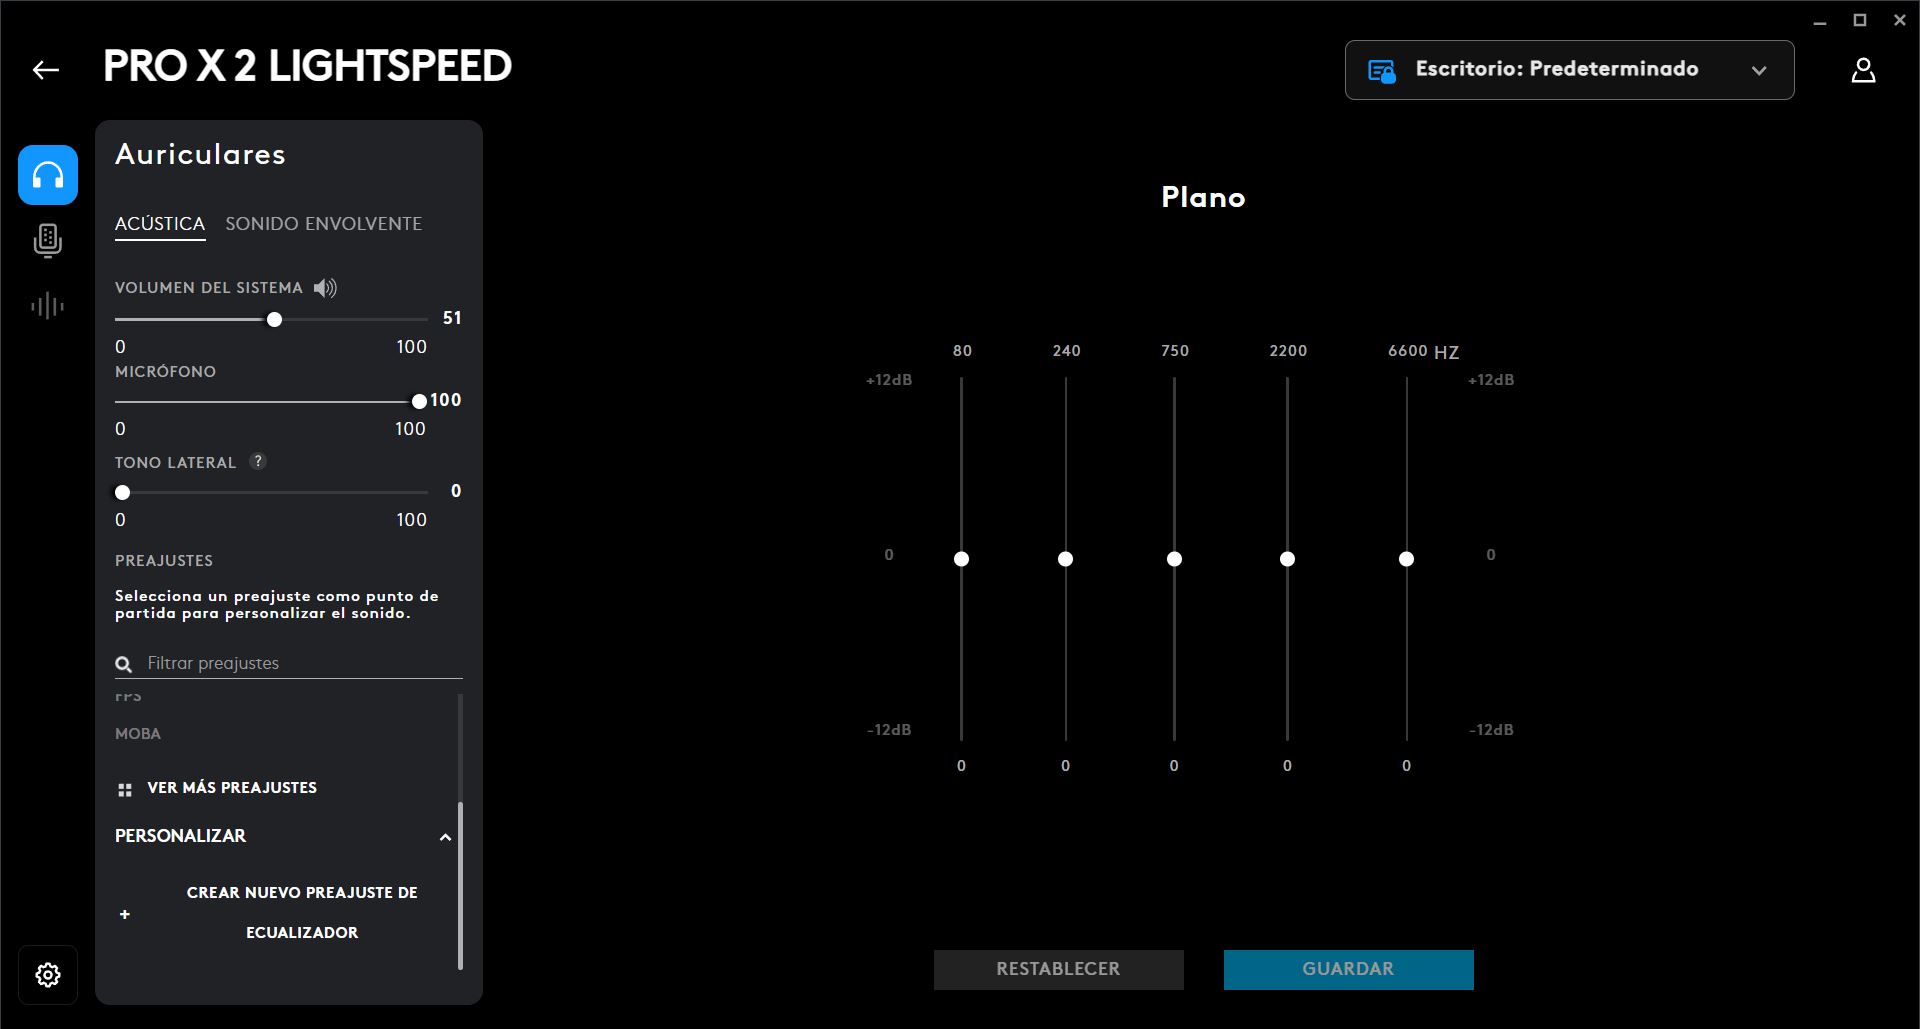Click Crear nuevo preajuste de ecualizador
Image resolution: width=1920 pixels, height=1029 pixels.
(x=302, y=912)
